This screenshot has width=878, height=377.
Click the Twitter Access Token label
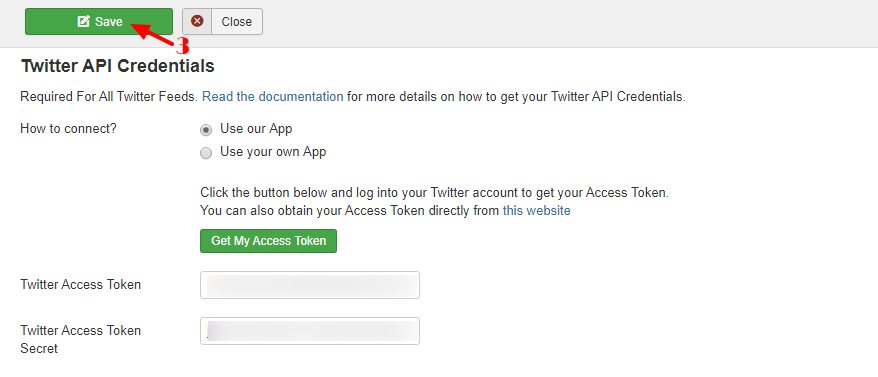(81, 285)
